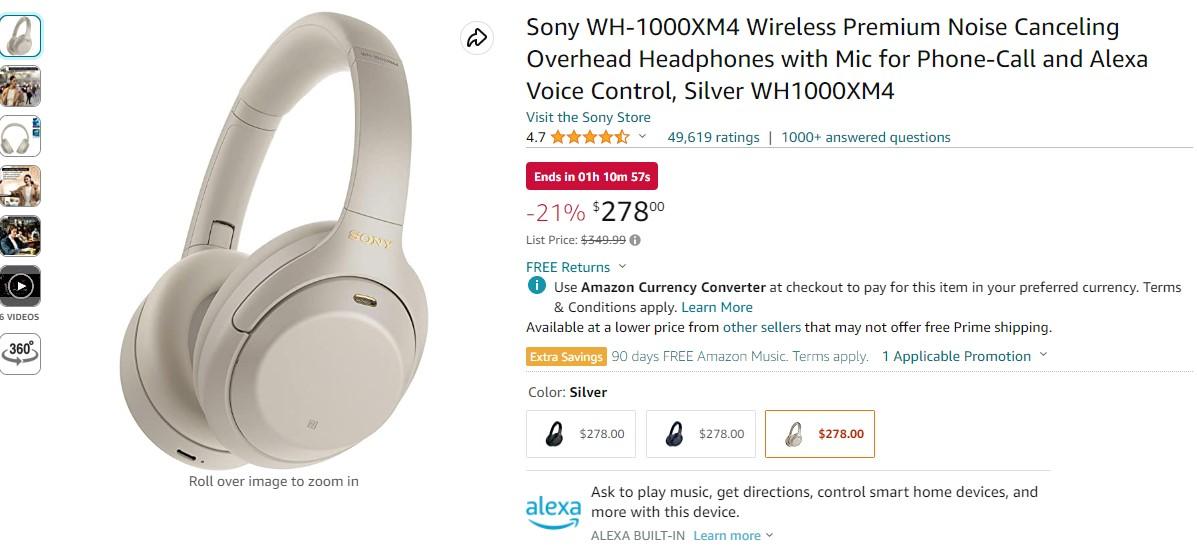Expand Alexa Built-in Learn more chevron

[x=769, y=536]
